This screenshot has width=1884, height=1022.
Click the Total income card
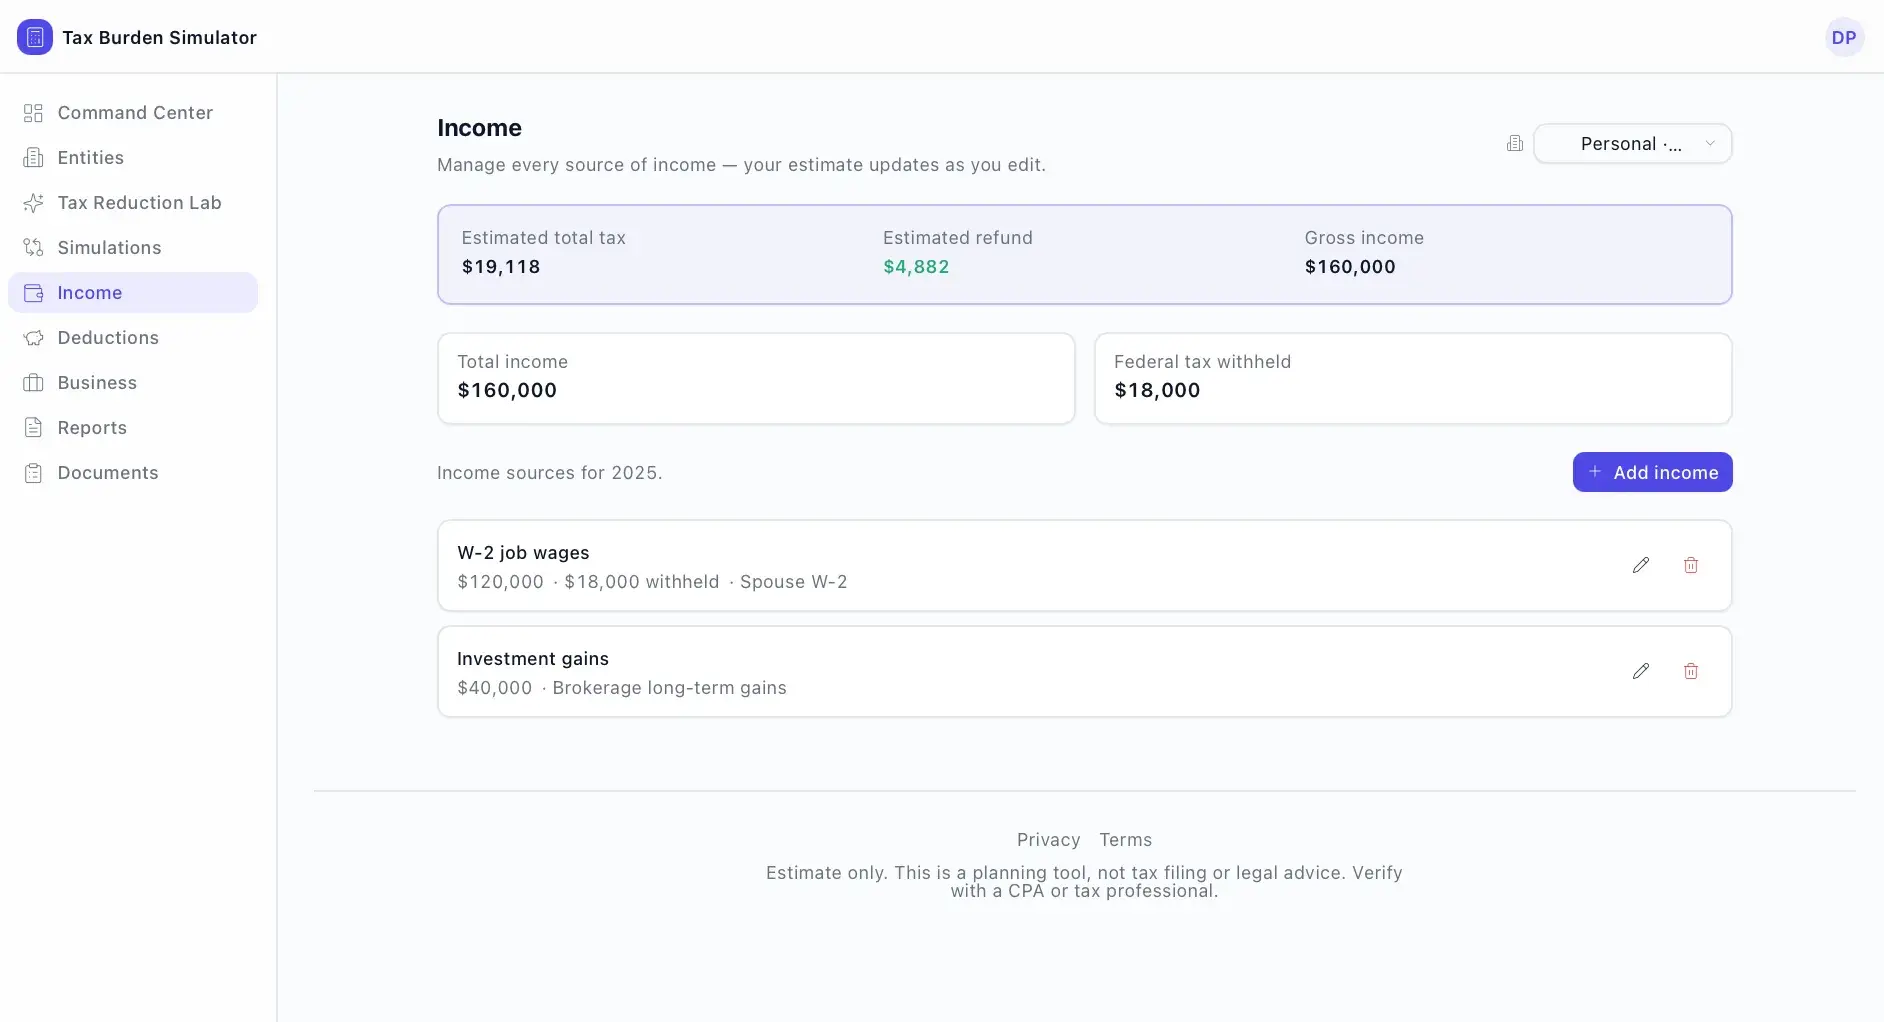[756, 378]
